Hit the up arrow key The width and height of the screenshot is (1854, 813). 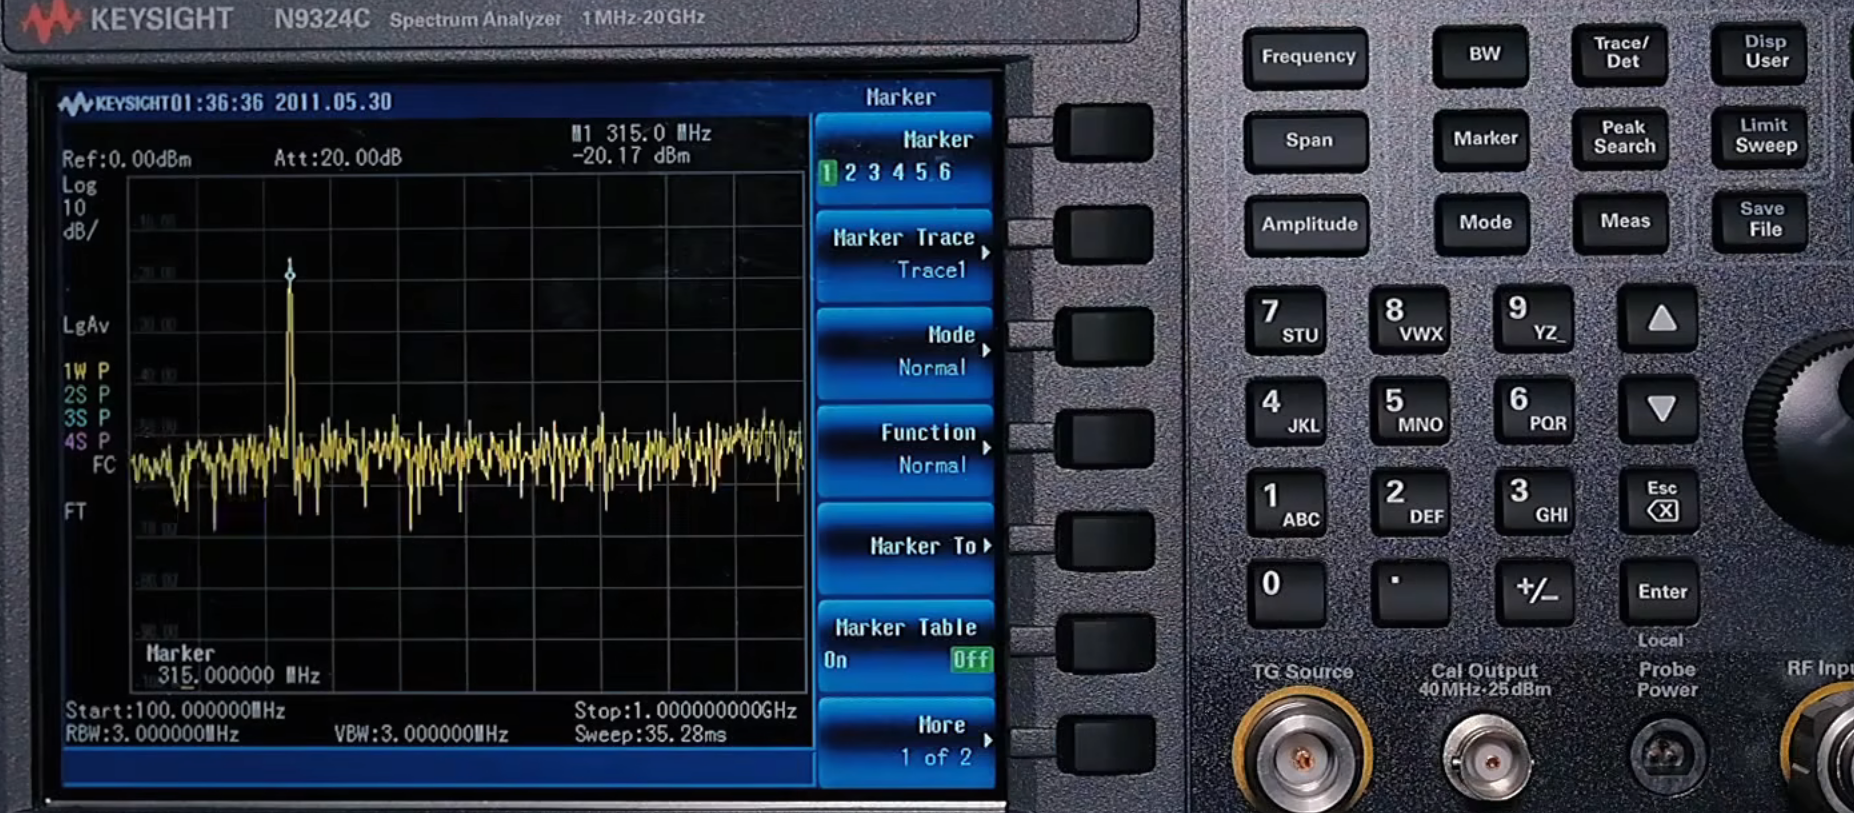[1658, 318]
